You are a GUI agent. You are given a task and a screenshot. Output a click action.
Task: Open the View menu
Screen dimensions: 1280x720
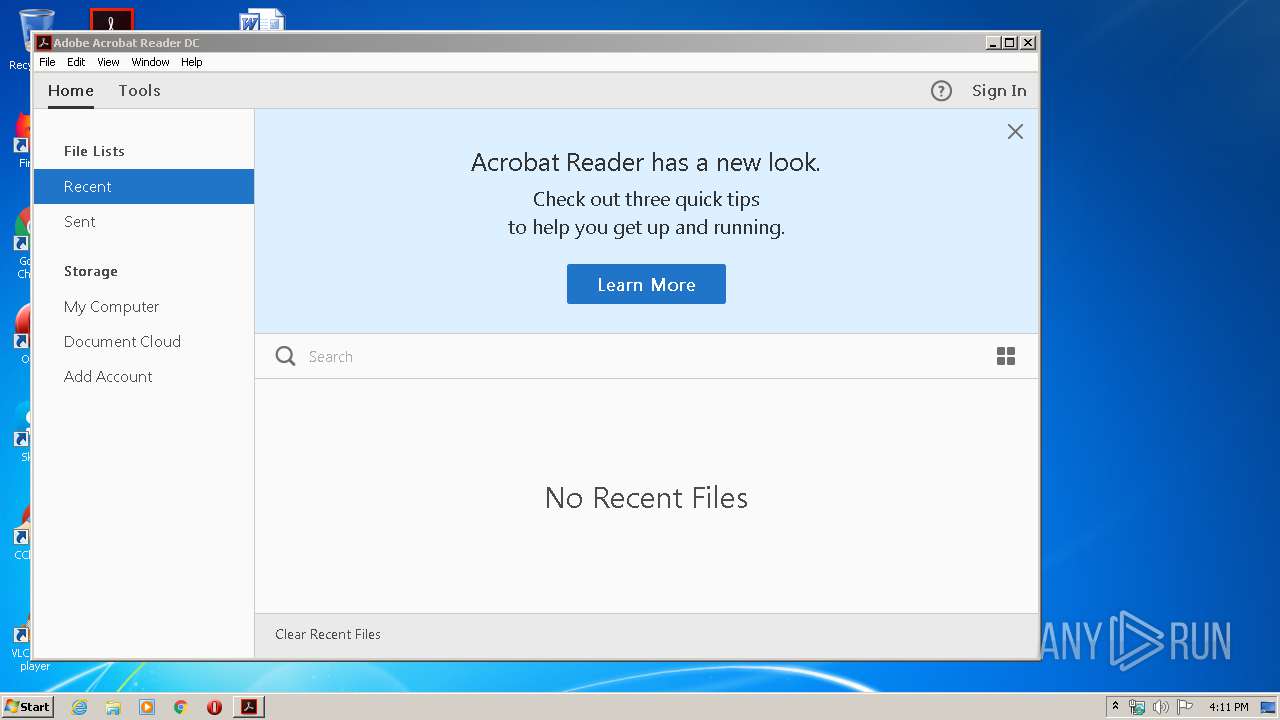(x=108, y=62)
